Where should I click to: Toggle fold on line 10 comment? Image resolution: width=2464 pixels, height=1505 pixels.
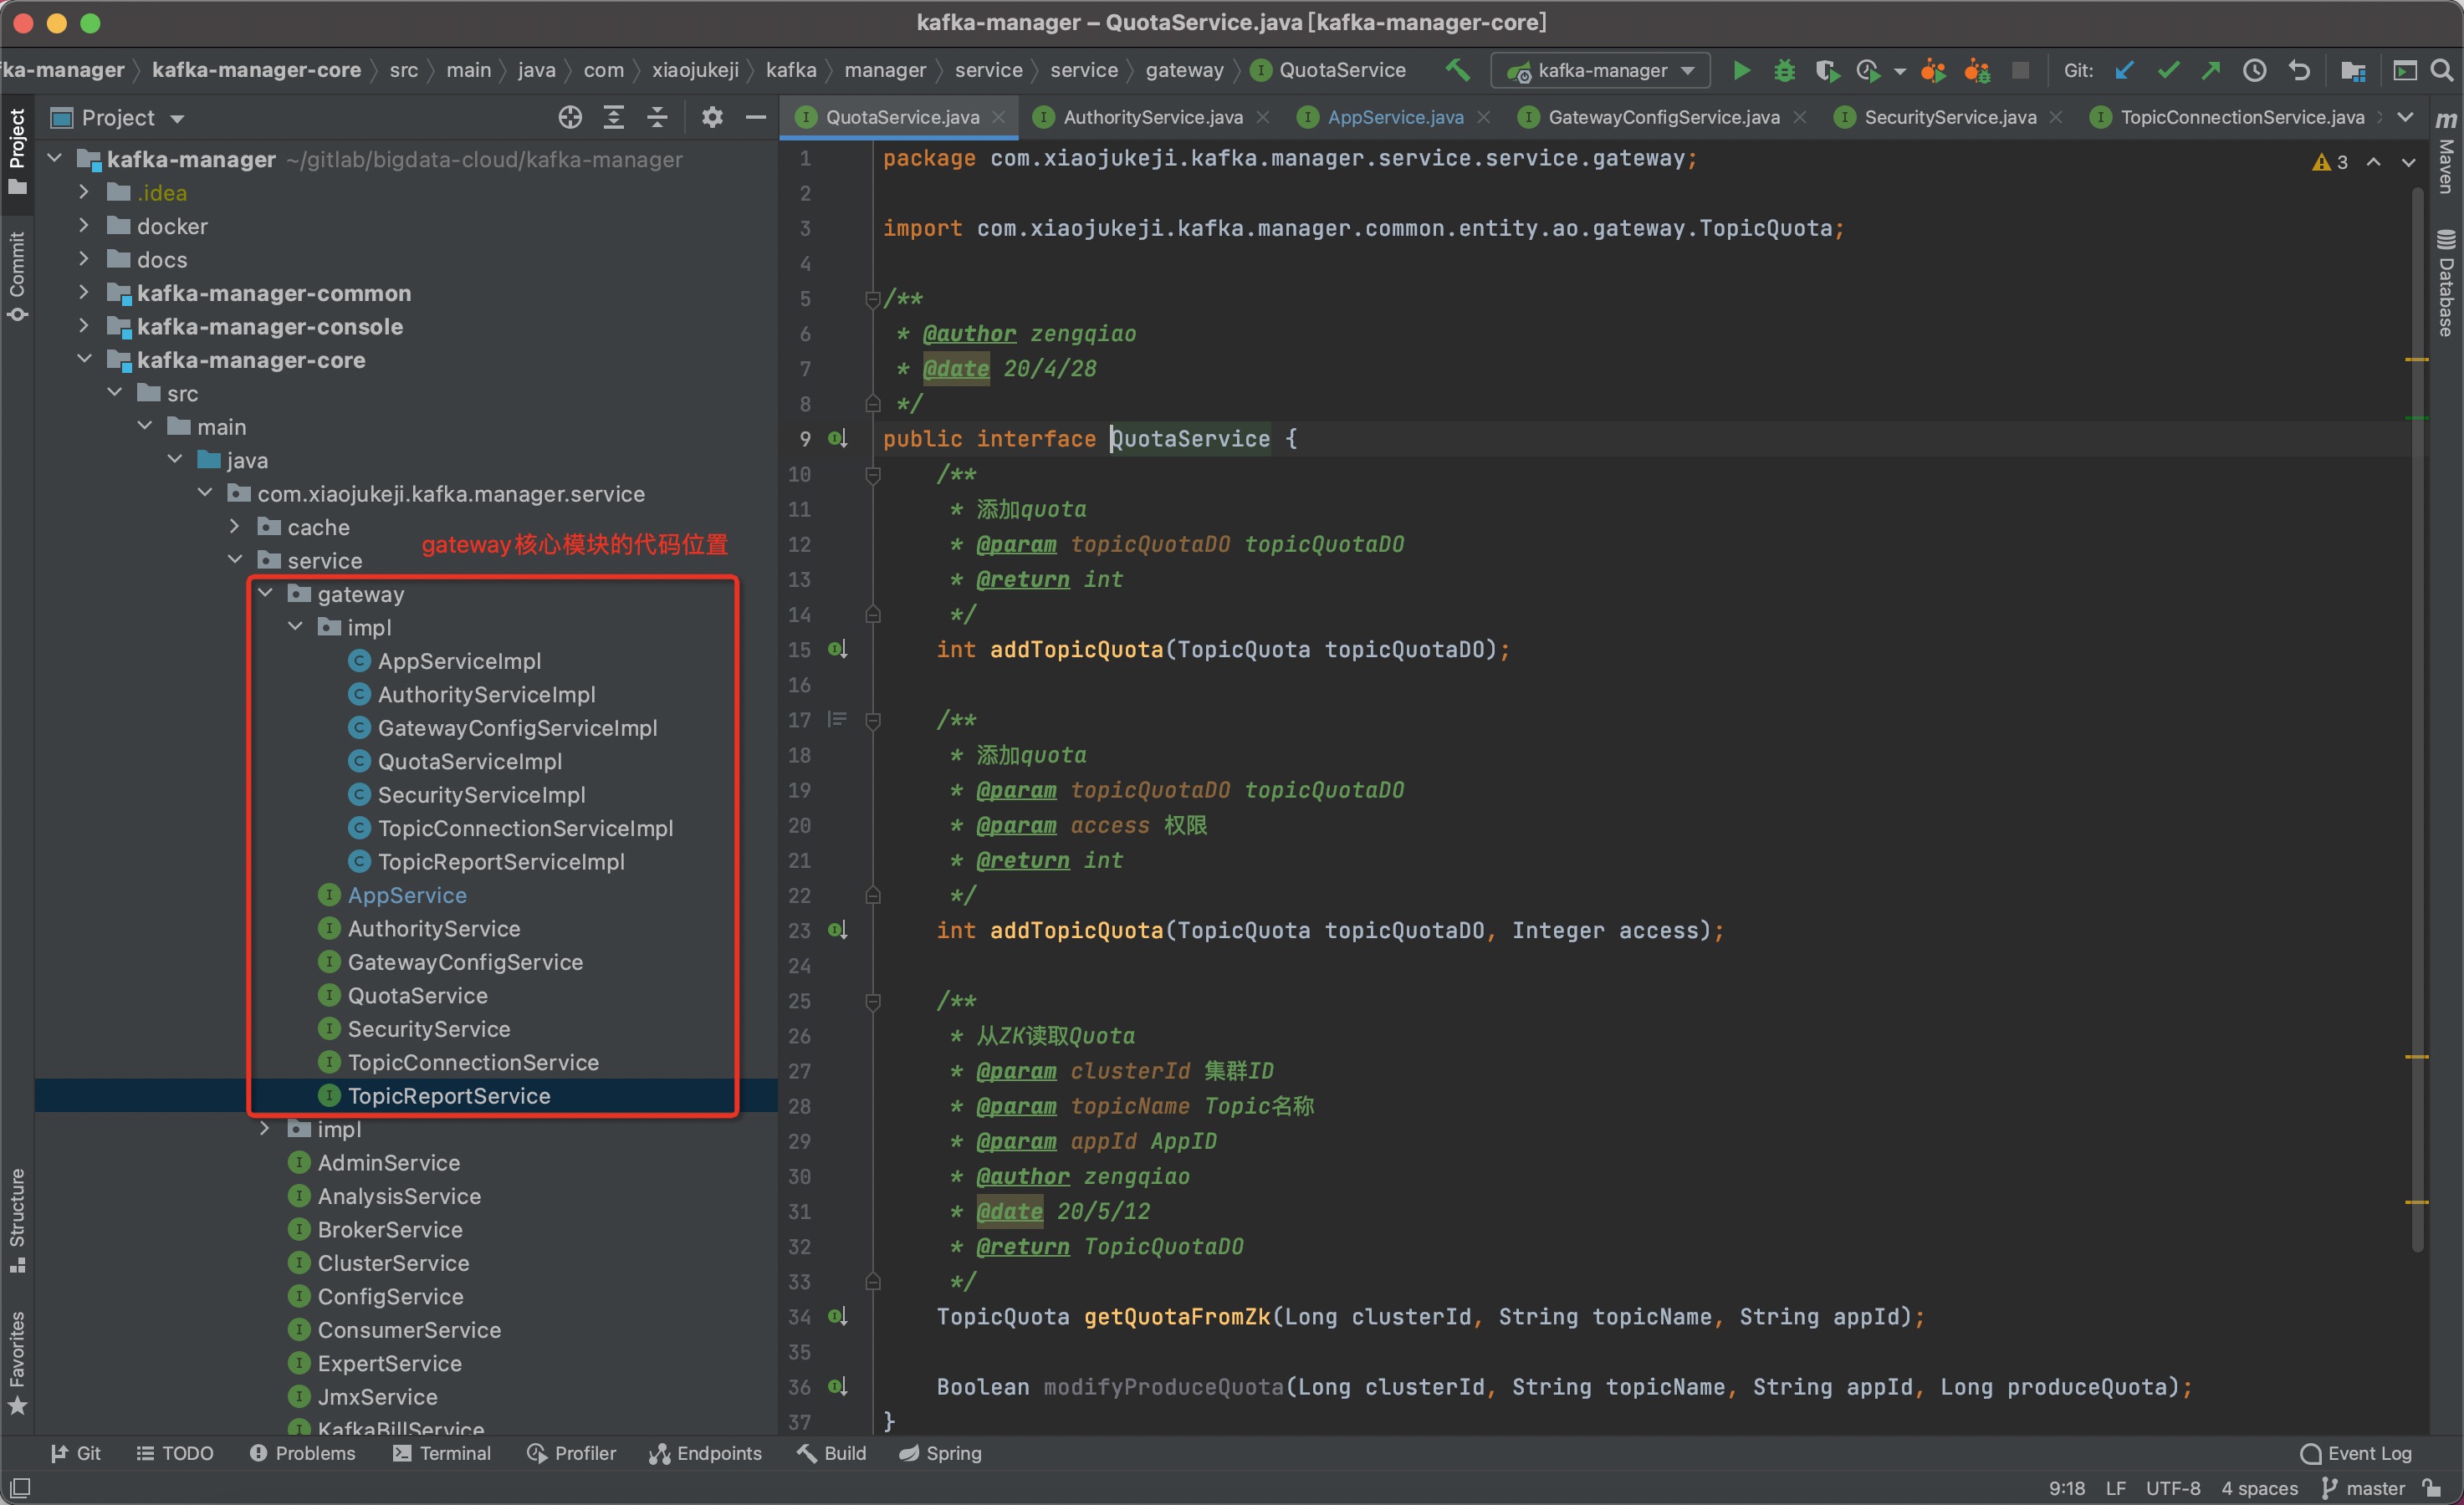[872, 474]
